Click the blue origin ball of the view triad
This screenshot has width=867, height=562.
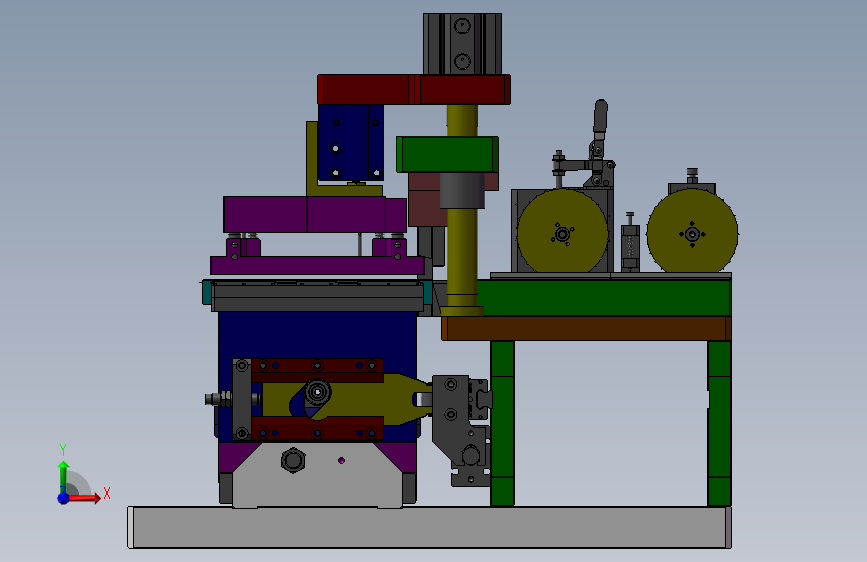click(63, 498)
